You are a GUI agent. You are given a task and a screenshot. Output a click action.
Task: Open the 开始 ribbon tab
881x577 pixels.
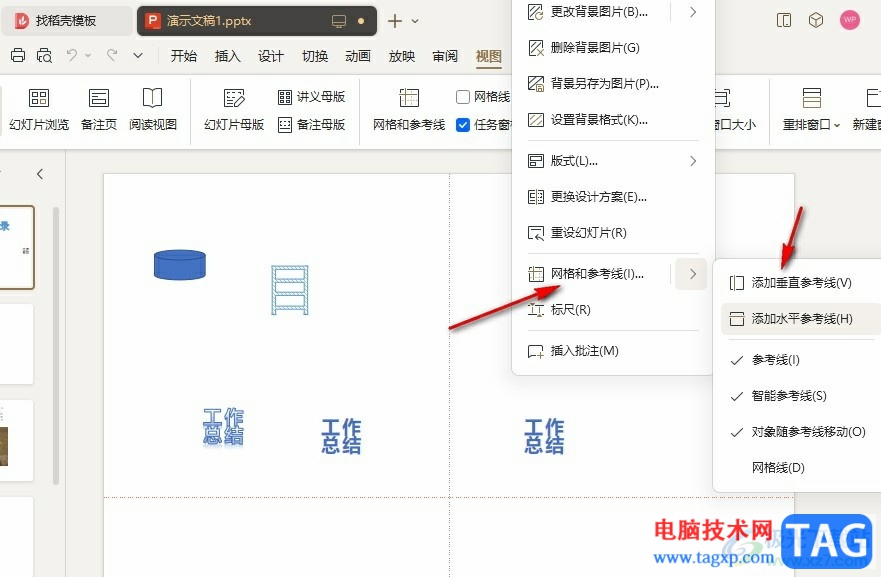tap(184, 56)
